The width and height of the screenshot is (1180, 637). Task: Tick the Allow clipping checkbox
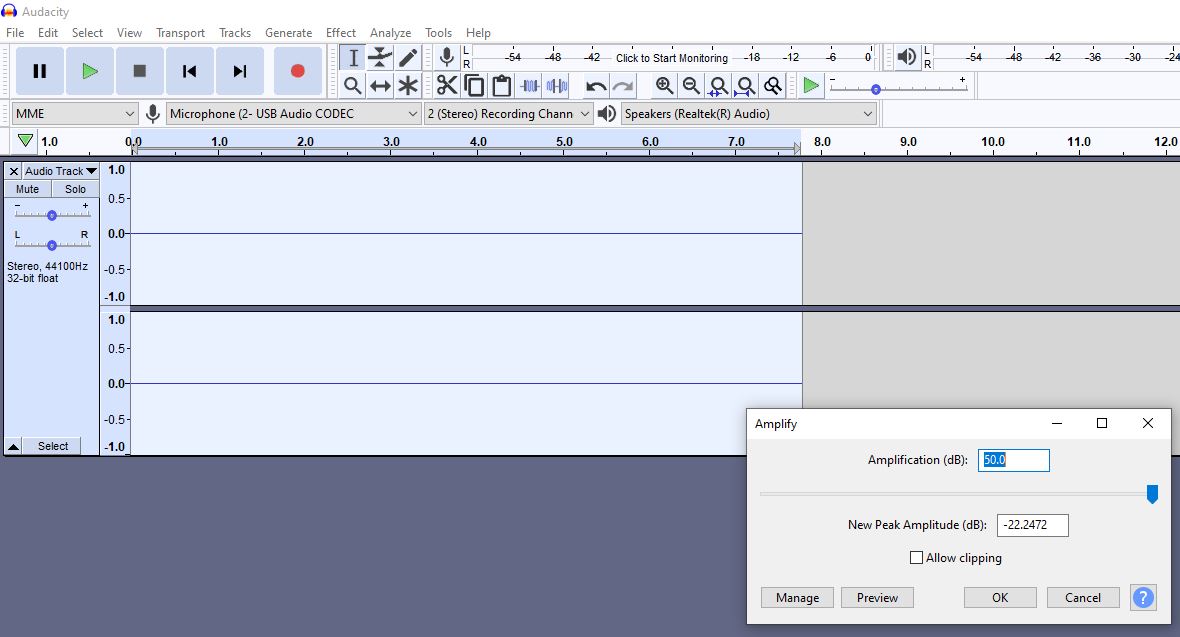(x=916, y=558)
